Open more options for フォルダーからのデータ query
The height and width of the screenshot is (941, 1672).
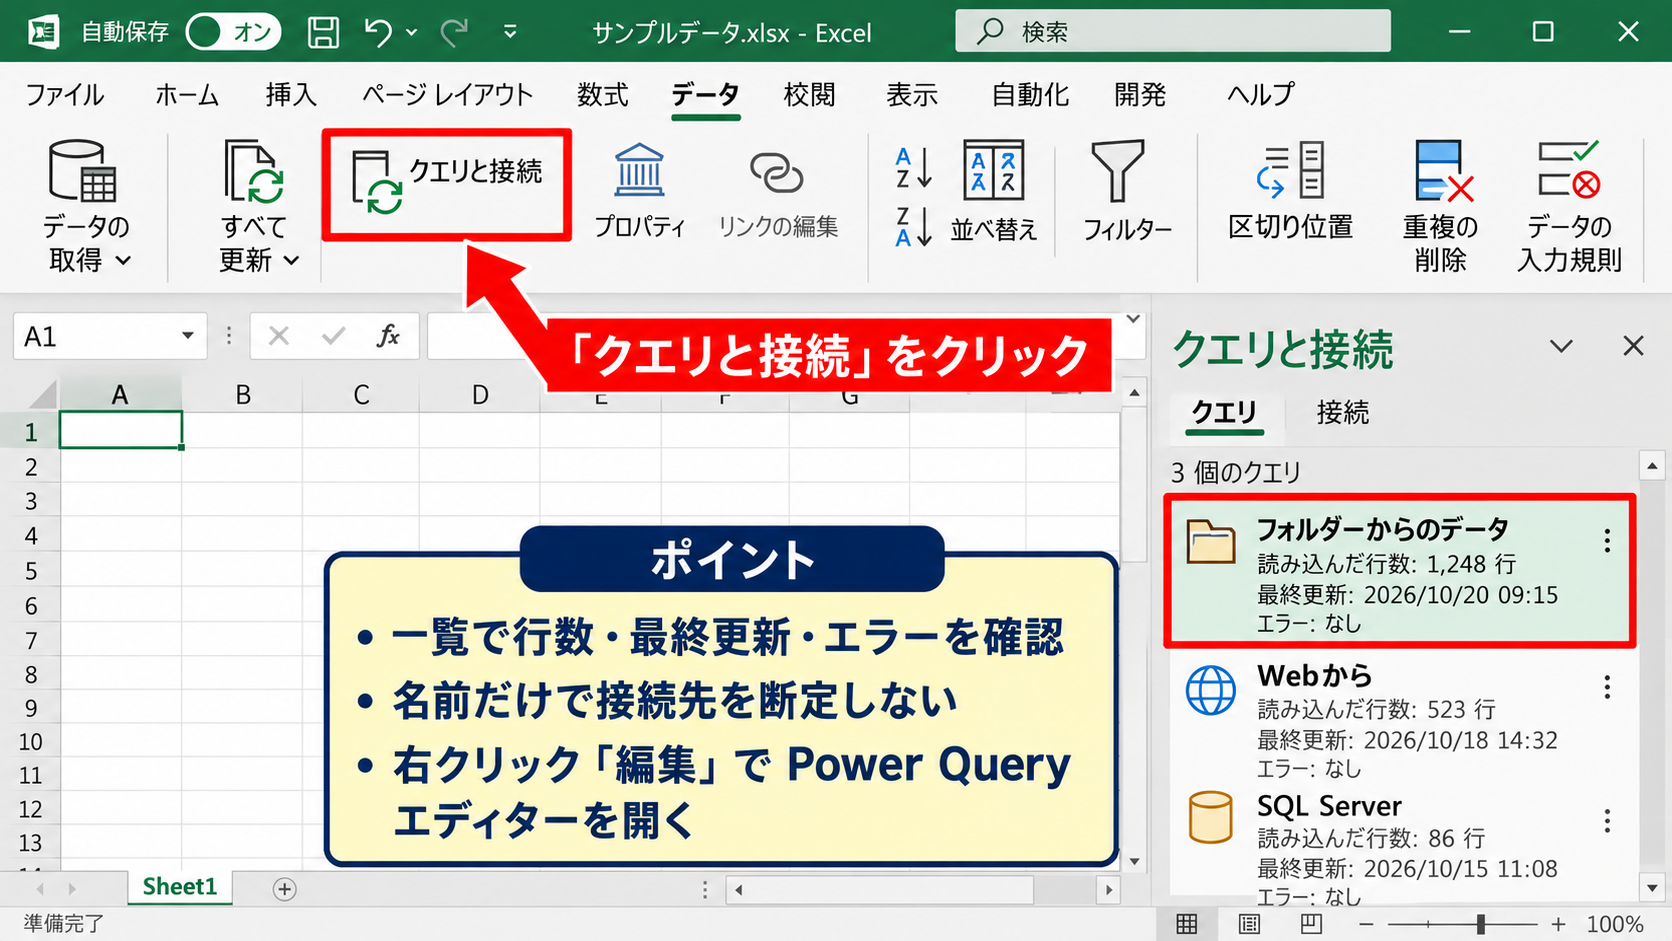pyautogui.click(x=1607, y=541)
